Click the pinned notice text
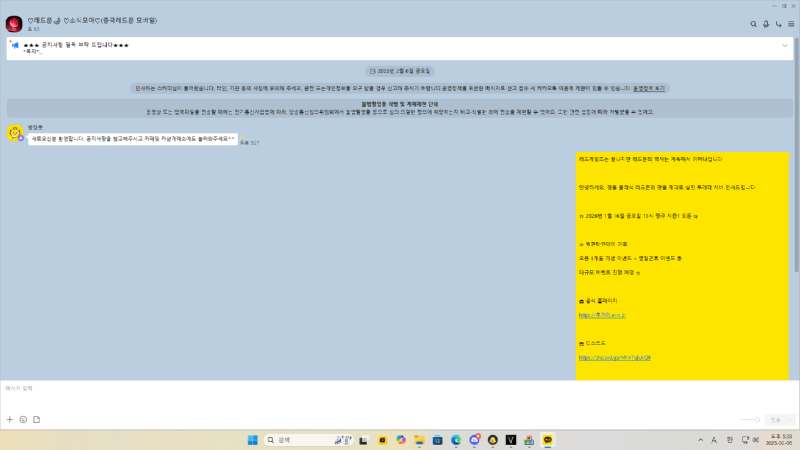Viewport: 800px width, 450px height. [80, 46]
